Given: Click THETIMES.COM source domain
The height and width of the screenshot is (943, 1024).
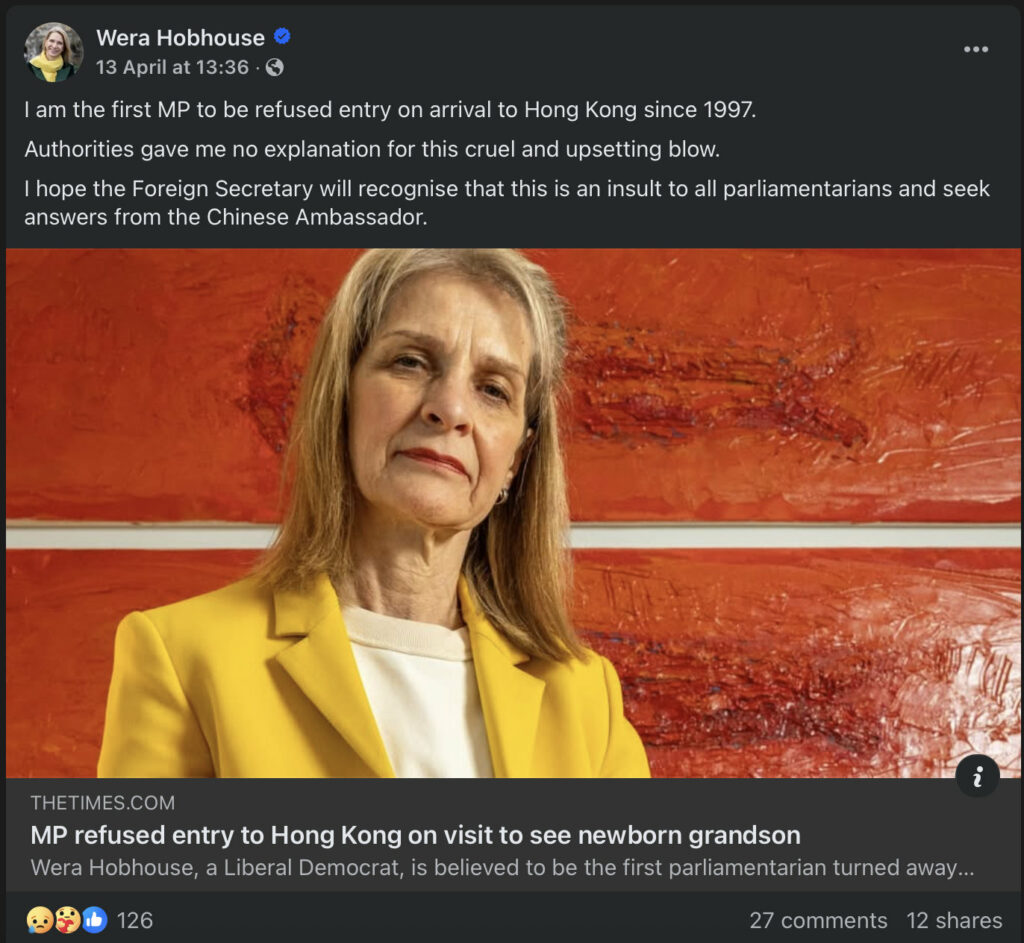Looking at the screenshot, I should 102,803.
